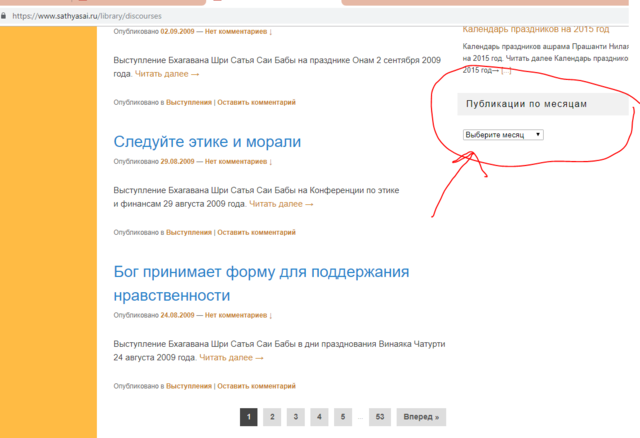640x438 pixels.
Task: Open the 'Выберите месяц' dropdown
Action: (x=503, y=134)
